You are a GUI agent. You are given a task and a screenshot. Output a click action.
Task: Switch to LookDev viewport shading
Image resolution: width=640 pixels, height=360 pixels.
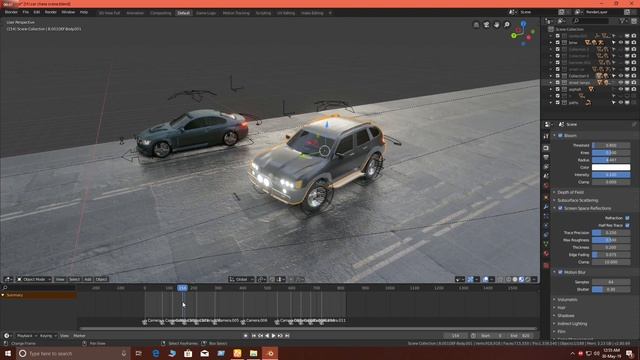(x=521, y=279)
